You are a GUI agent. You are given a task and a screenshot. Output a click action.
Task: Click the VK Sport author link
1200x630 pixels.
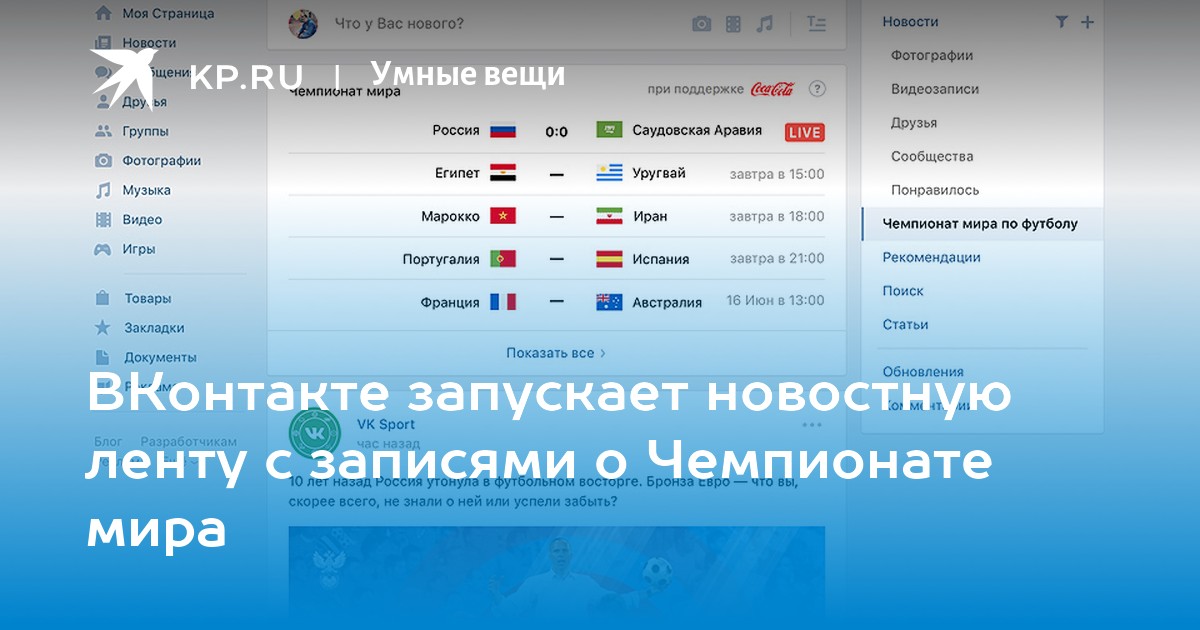pos(386,424)
